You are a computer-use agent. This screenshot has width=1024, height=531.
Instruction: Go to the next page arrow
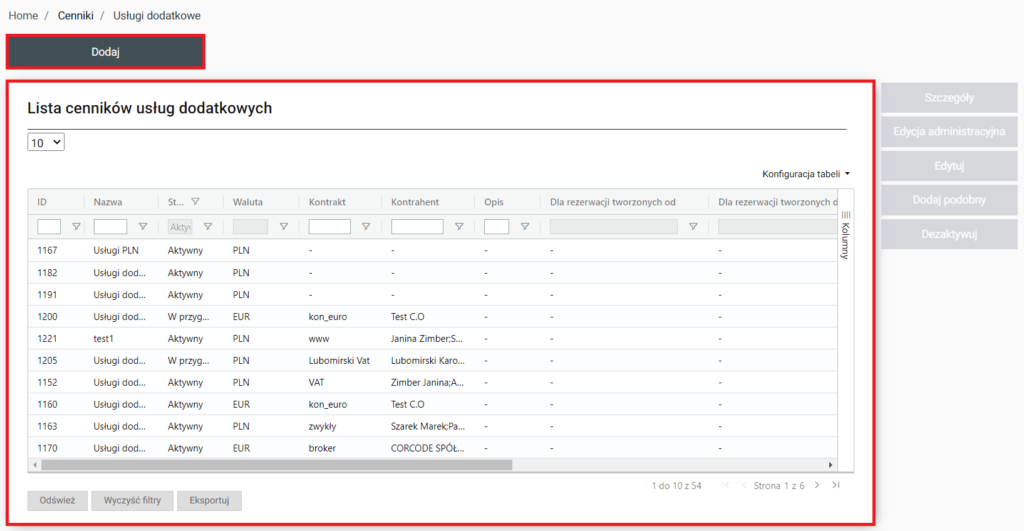(817, 485)
